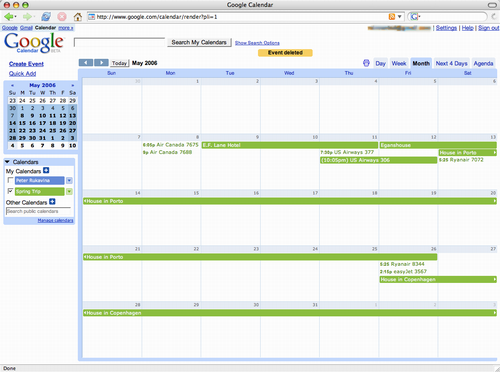Click the Help link

[467, 28]
